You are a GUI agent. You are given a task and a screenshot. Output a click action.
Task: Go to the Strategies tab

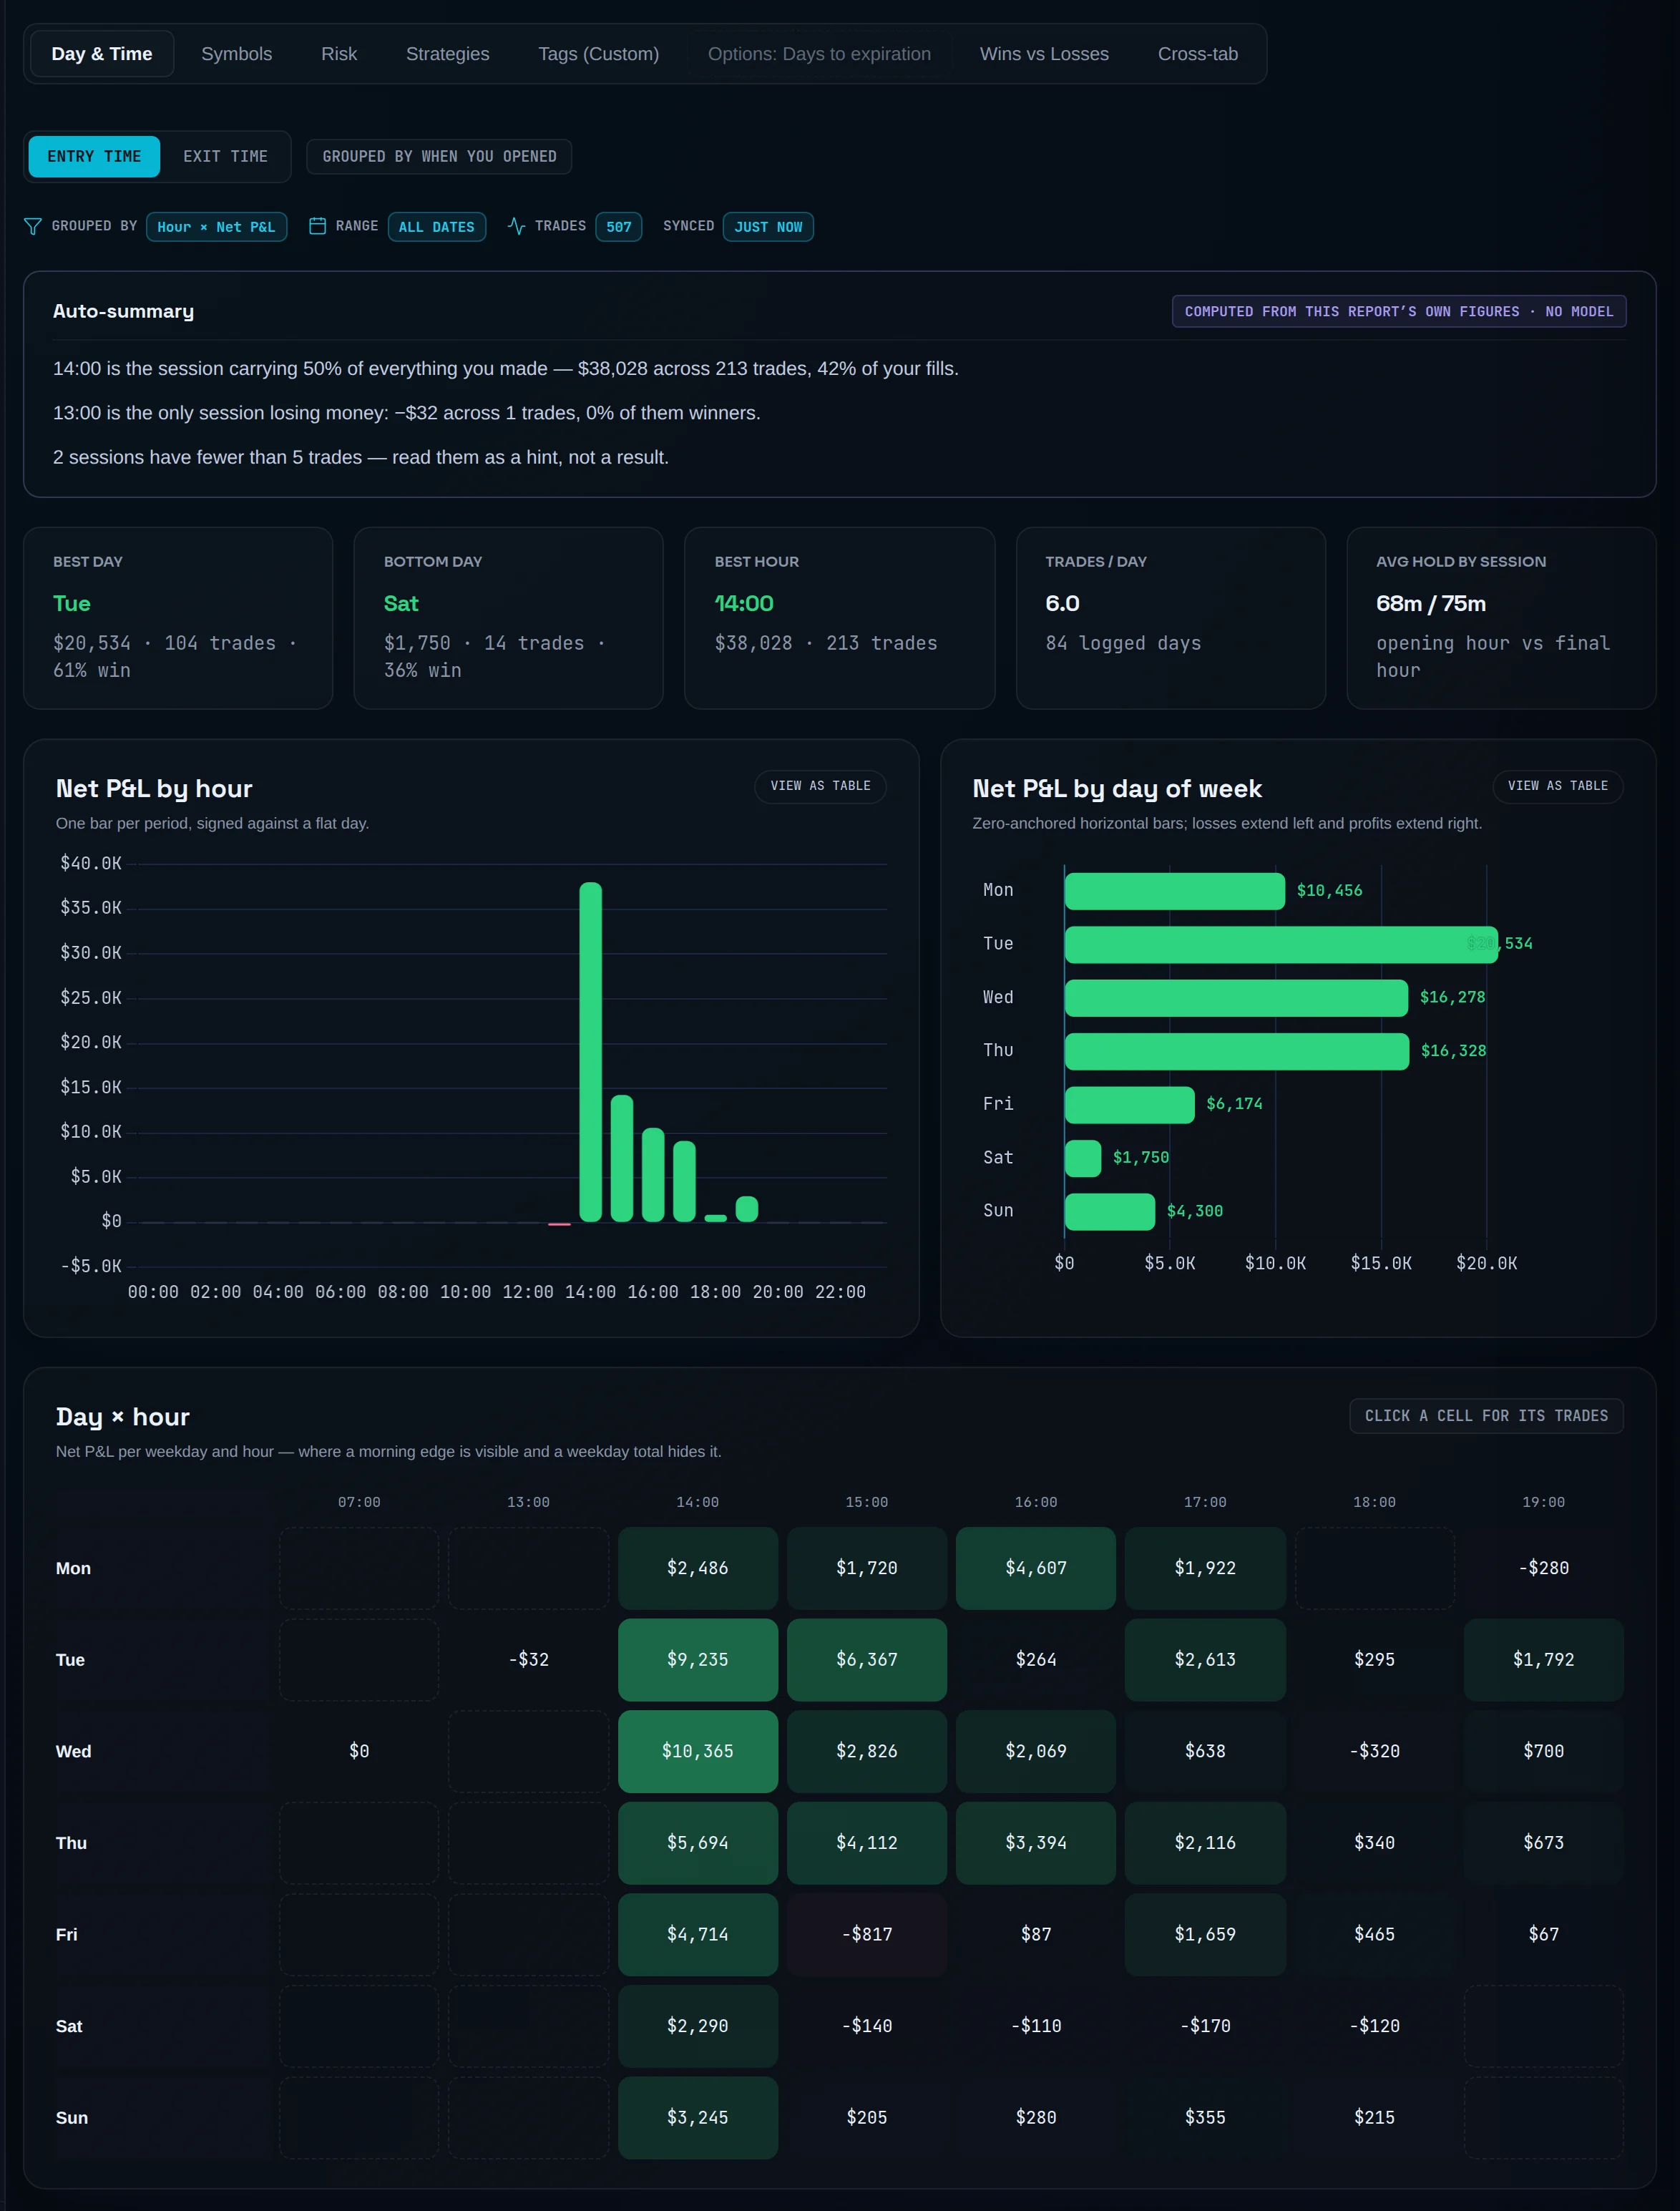click(448, 54)
